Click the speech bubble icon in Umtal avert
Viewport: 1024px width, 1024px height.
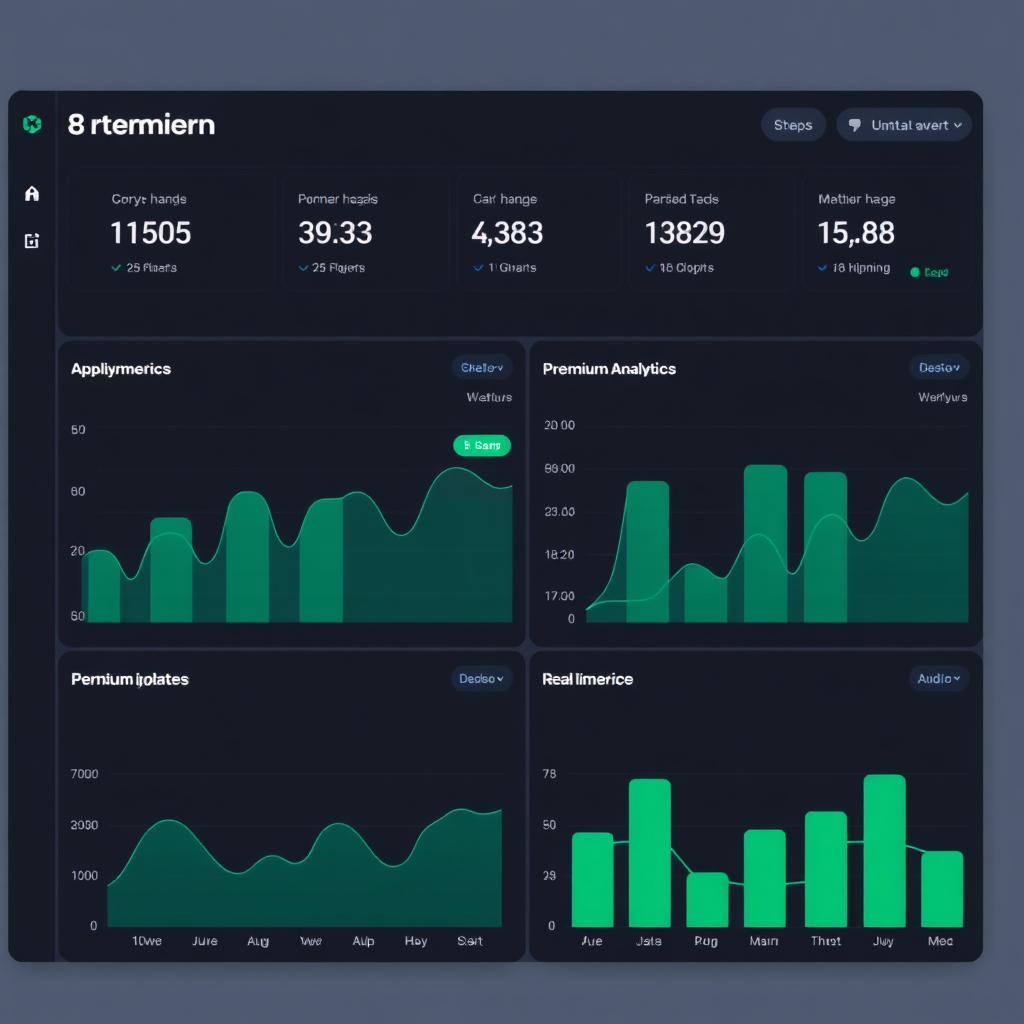click(x=854, y=125)
